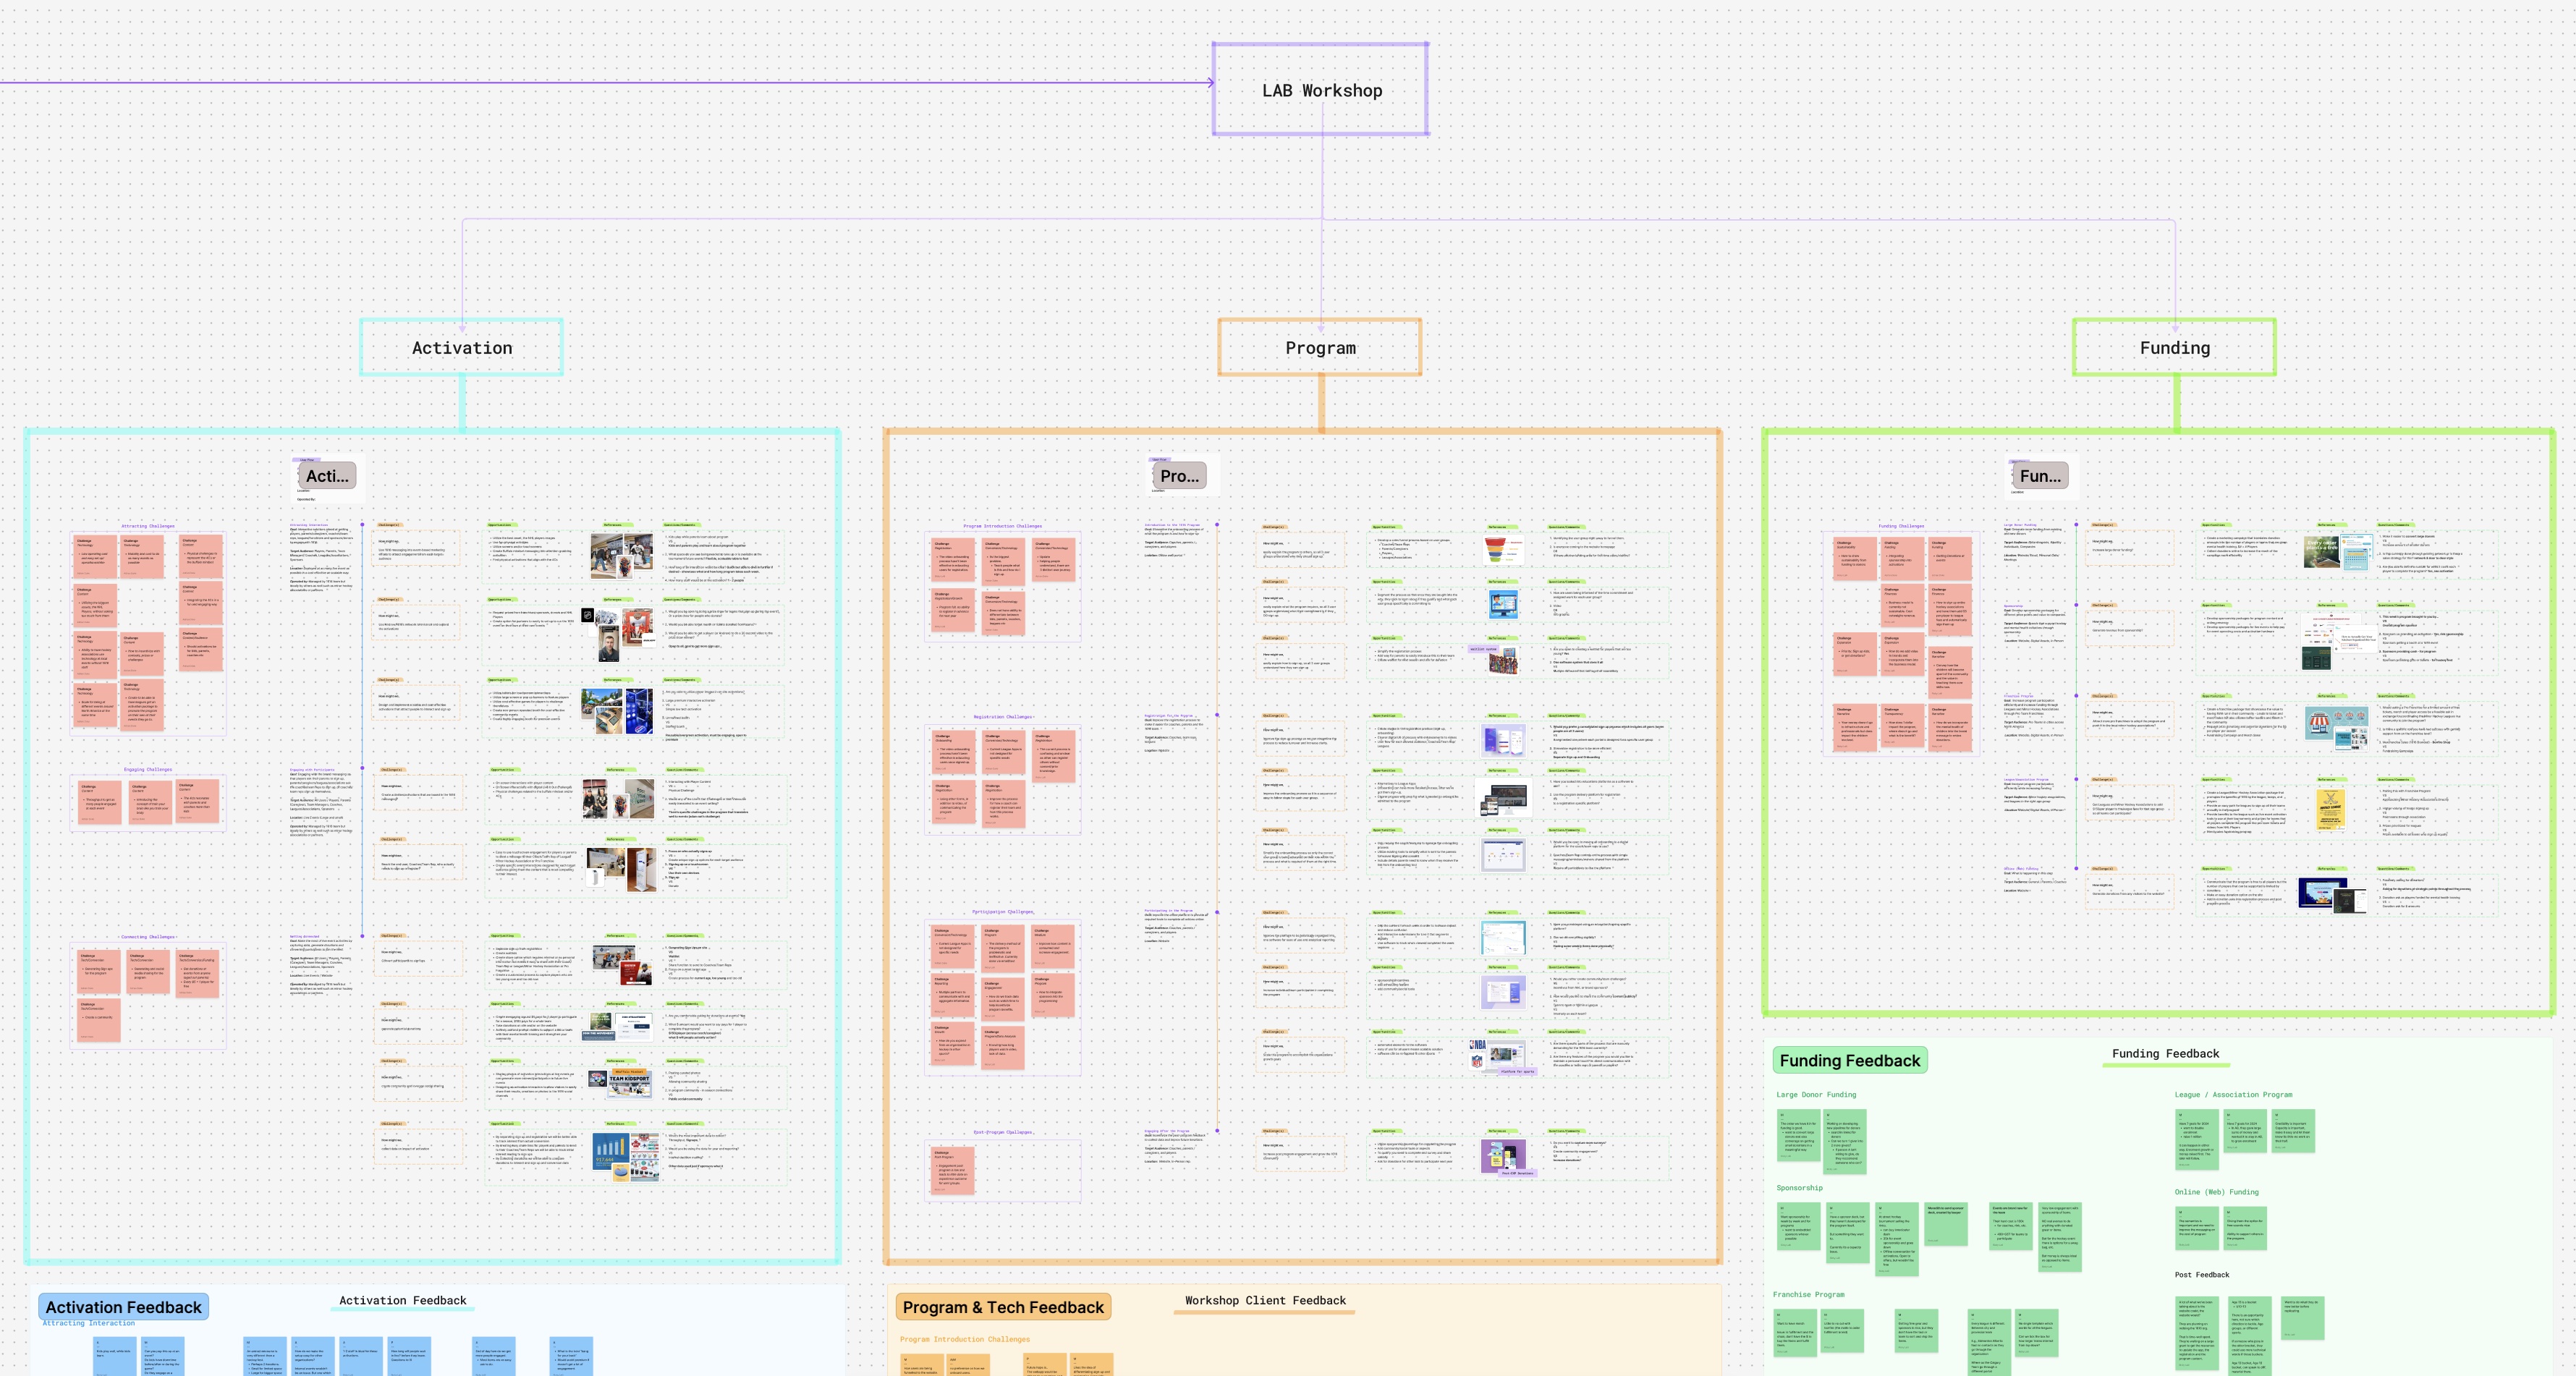Select the 'Every dollar plants a tree' image
2576x1376 pixels.
click(x=2321, y=552)
